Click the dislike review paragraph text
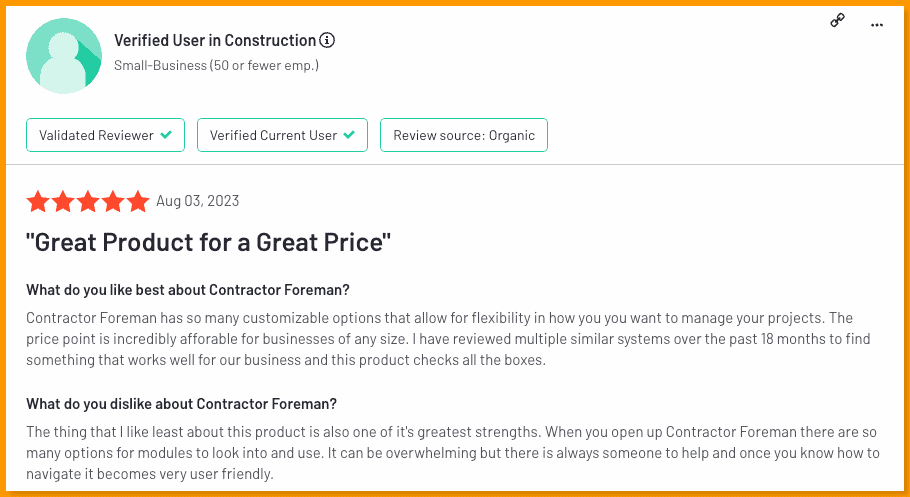This screenshot has height=497, width=910. [x=453, y=453]
